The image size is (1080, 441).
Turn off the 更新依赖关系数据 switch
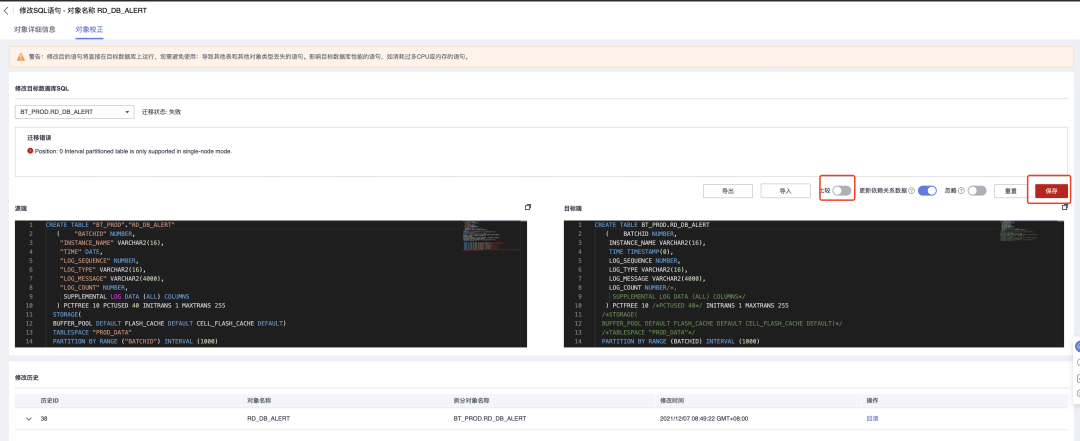click(x=927, y=191)
